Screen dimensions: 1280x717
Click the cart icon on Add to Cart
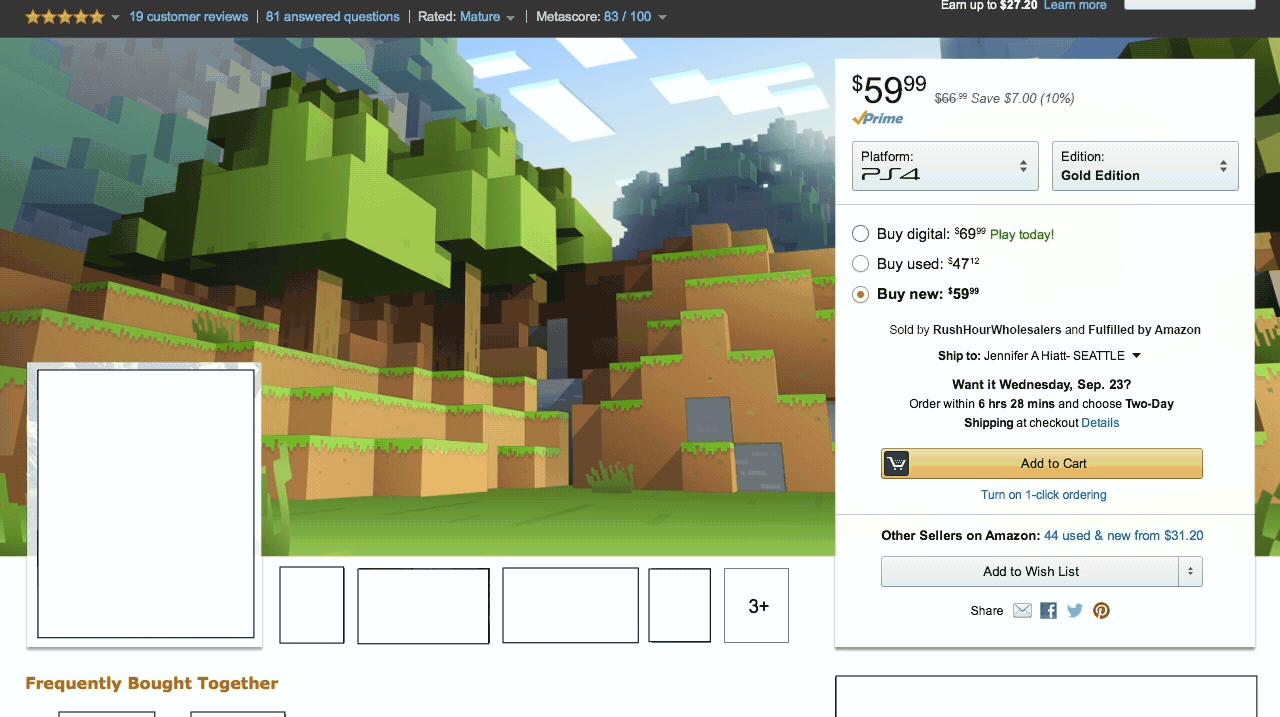[897, 464]
